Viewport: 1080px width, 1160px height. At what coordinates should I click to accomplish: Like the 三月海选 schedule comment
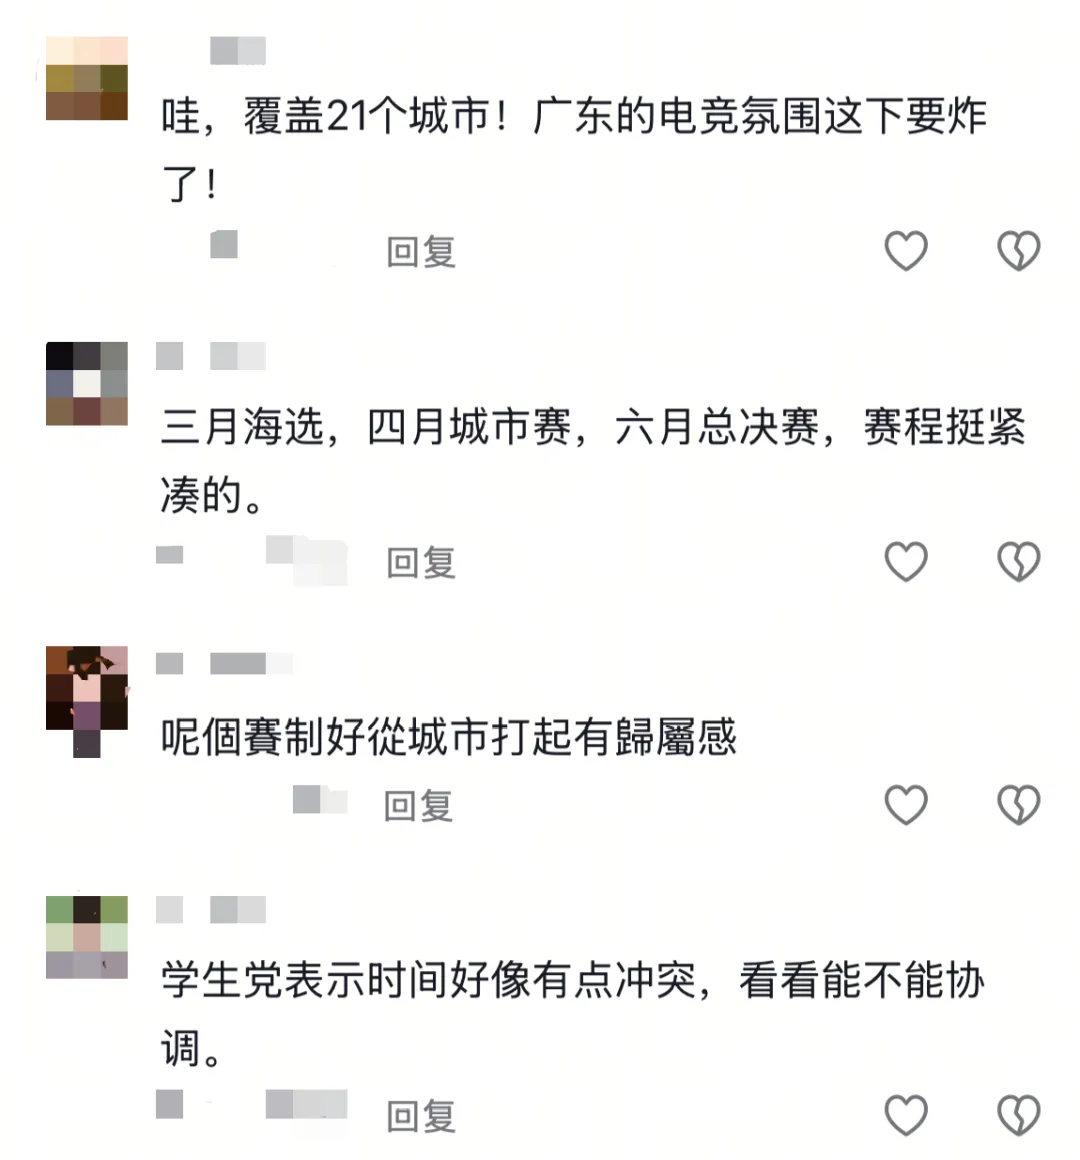point(906,561)
